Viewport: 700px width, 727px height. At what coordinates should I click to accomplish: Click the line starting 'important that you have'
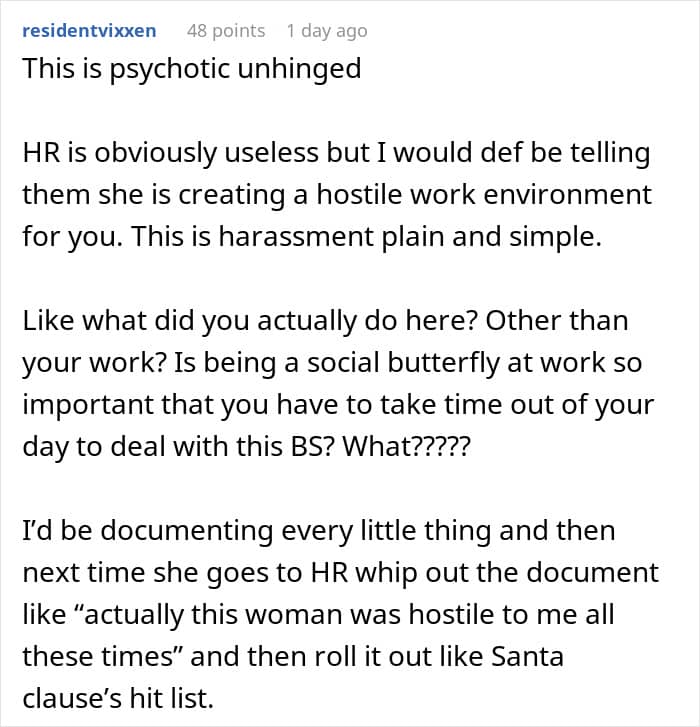[x=338, y=405]
